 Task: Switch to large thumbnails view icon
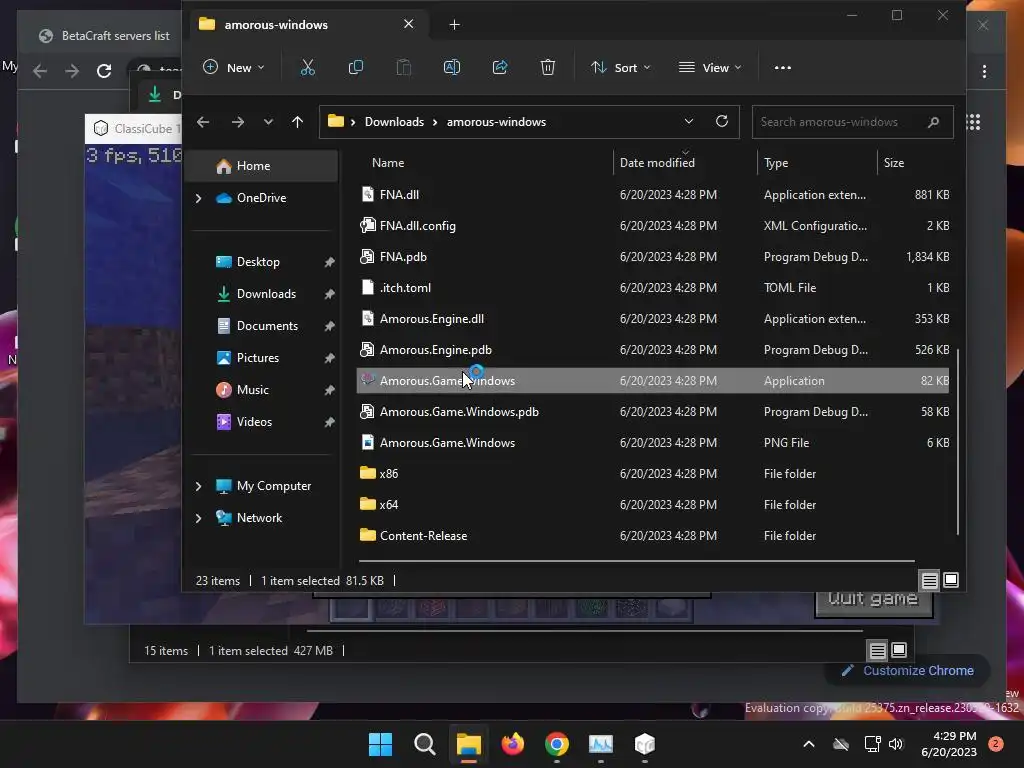pos(952,580)
